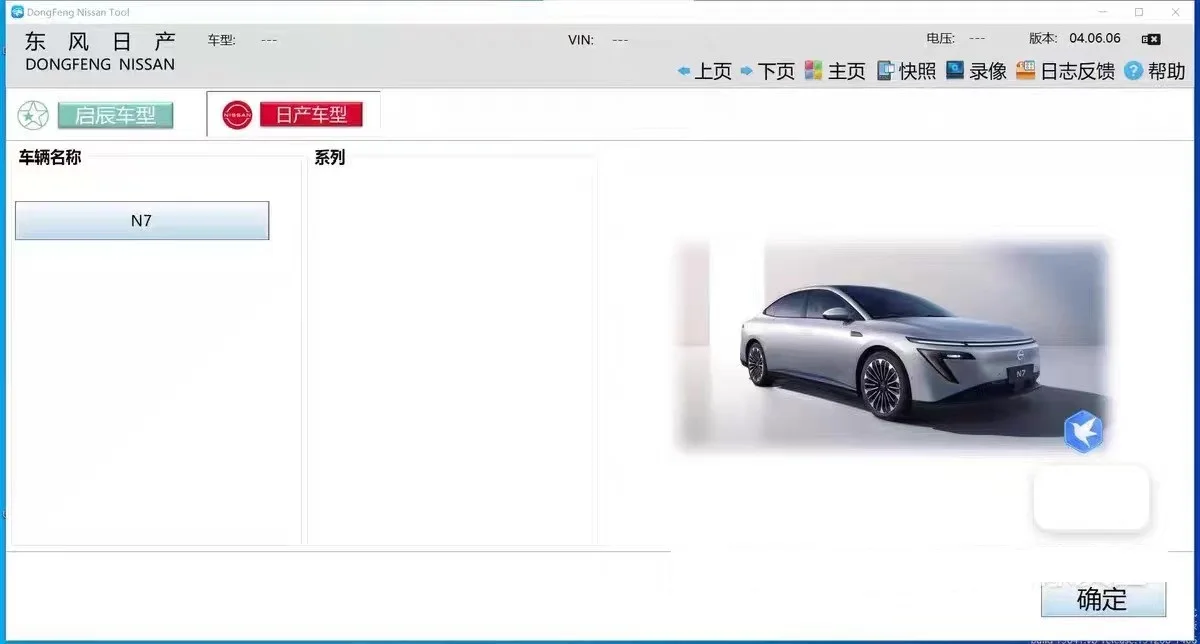This screenshot has height=644, width=1200.
Task: Start 录像 screen recording
Action: [976, 71]
